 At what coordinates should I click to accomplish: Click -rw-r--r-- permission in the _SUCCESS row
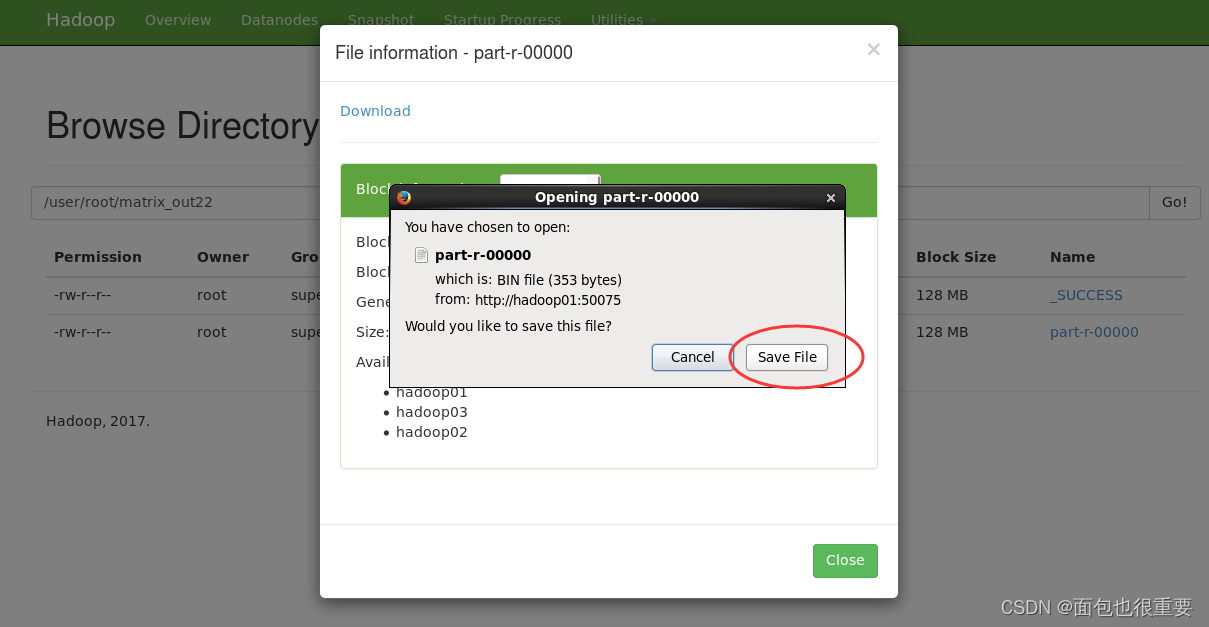coord(82,295)
